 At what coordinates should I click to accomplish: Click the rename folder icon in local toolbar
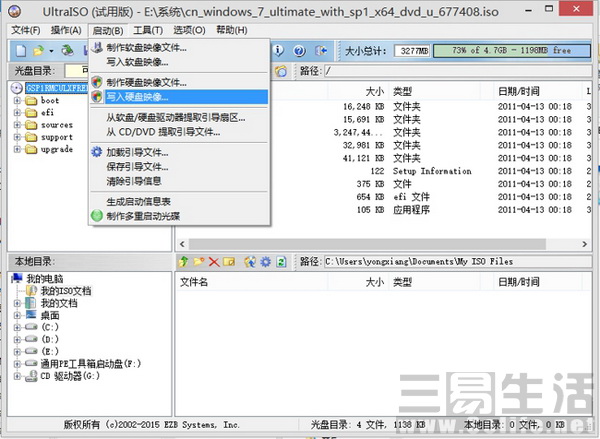tap(229, 262)
